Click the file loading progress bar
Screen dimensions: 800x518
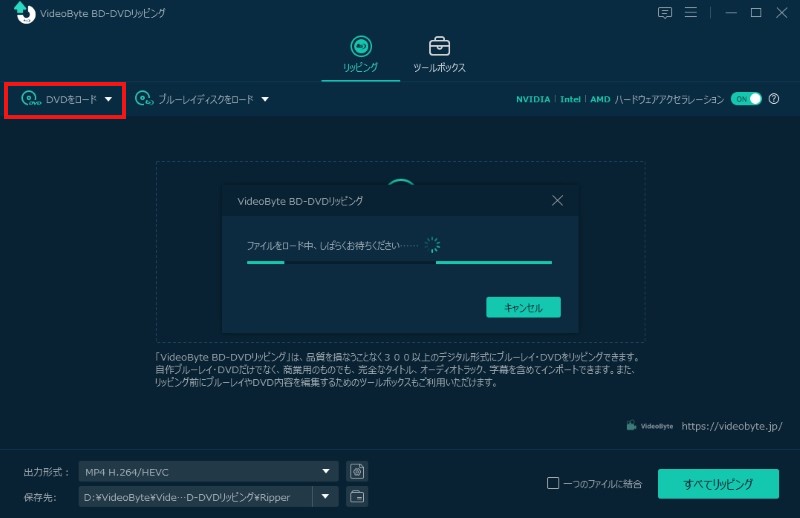(399, 263)
